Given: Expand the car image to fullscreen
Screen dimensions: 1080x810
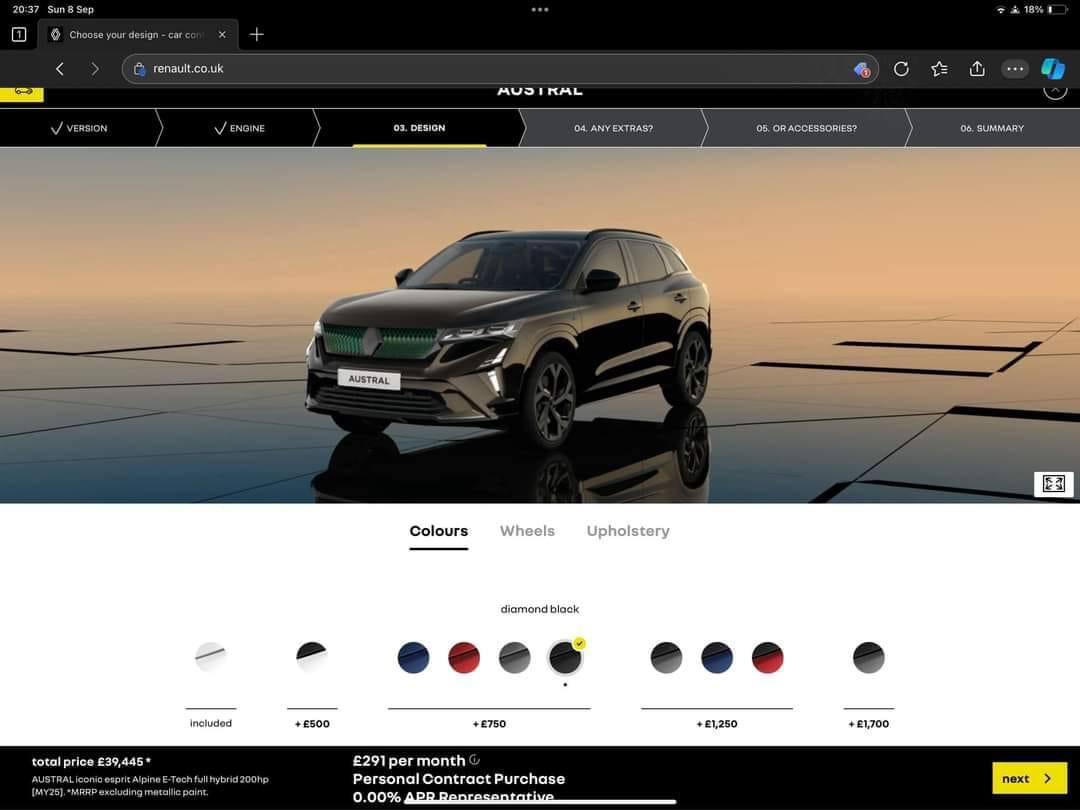Looking at the screenshot, I should coord(1053,484).
